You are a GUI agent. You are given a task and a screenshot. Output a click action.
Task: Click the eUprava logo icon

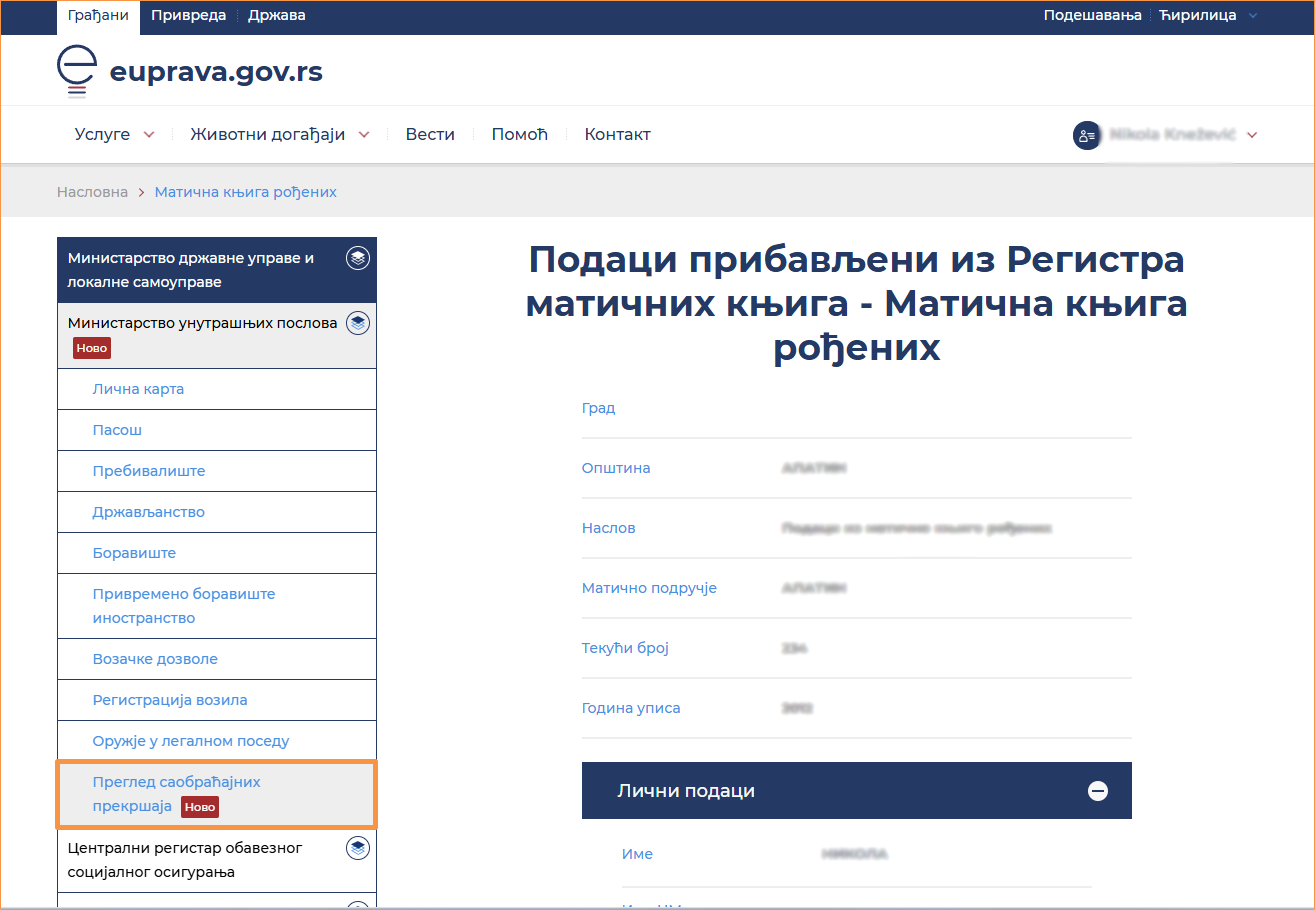[76, 72]
